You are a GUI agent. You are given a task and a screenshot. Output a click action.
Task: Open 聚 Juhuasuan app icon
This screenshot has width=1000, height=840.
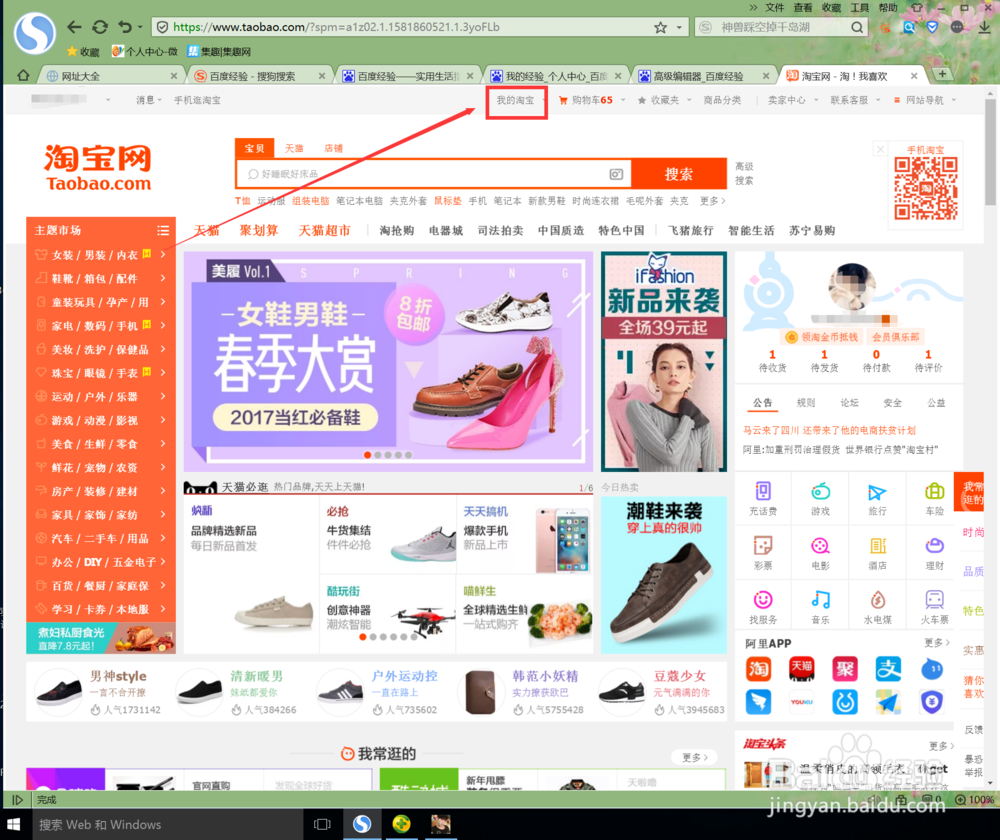point(845,669)
